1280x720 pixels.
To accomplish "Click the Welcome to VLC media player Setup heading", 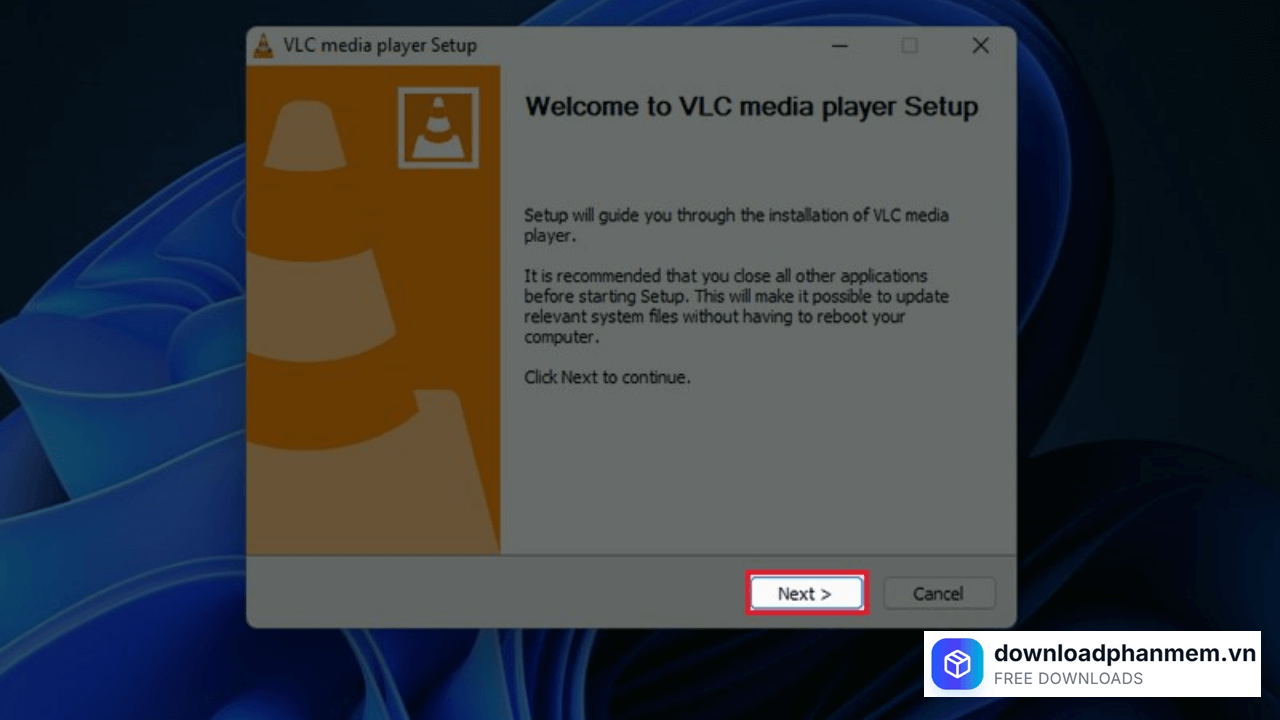I will tap(751, 107).
